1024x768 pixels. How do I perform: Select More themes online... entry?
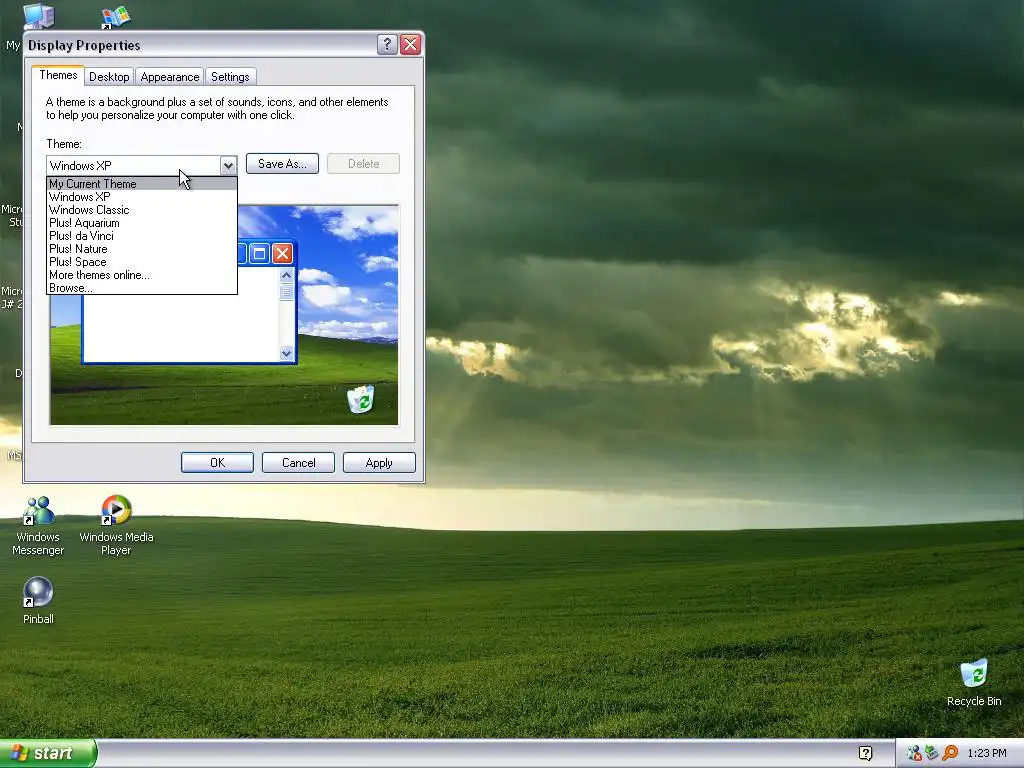point(142,275)
